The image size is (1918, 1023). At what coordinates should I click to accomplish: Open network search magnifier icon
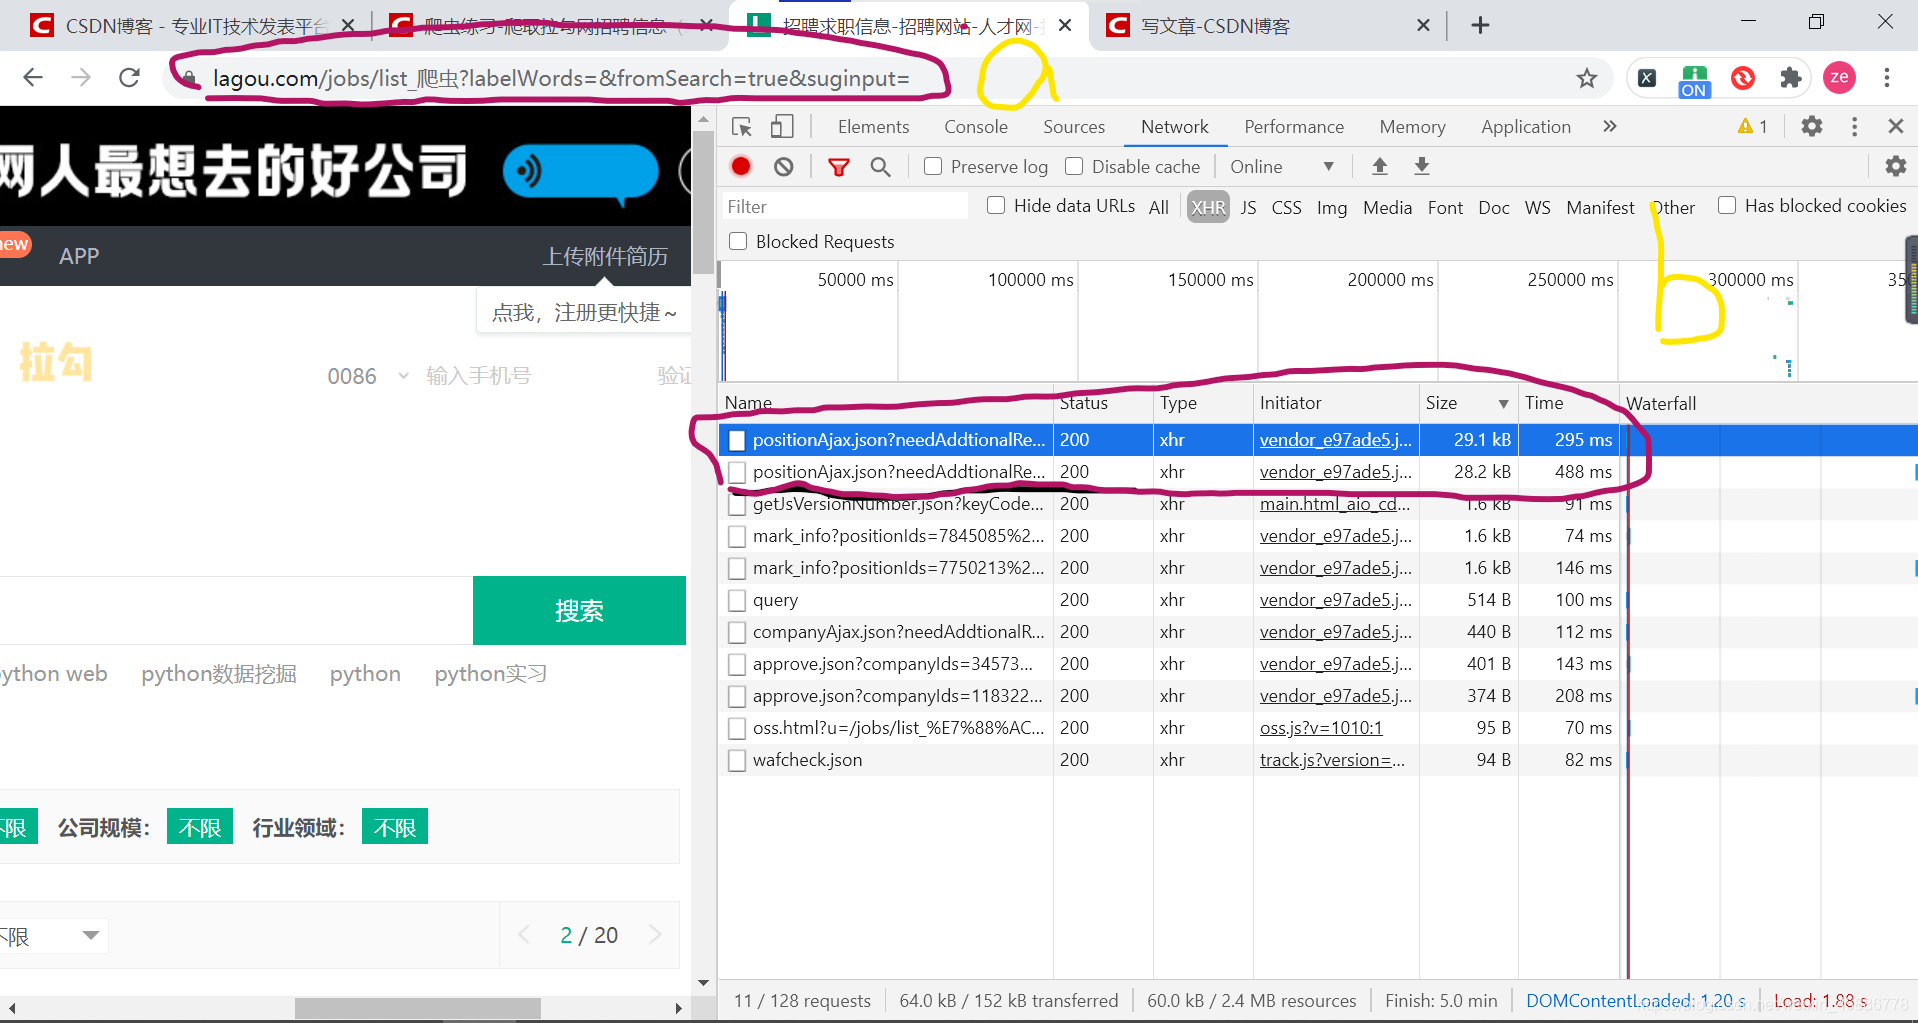click(880, 167)
